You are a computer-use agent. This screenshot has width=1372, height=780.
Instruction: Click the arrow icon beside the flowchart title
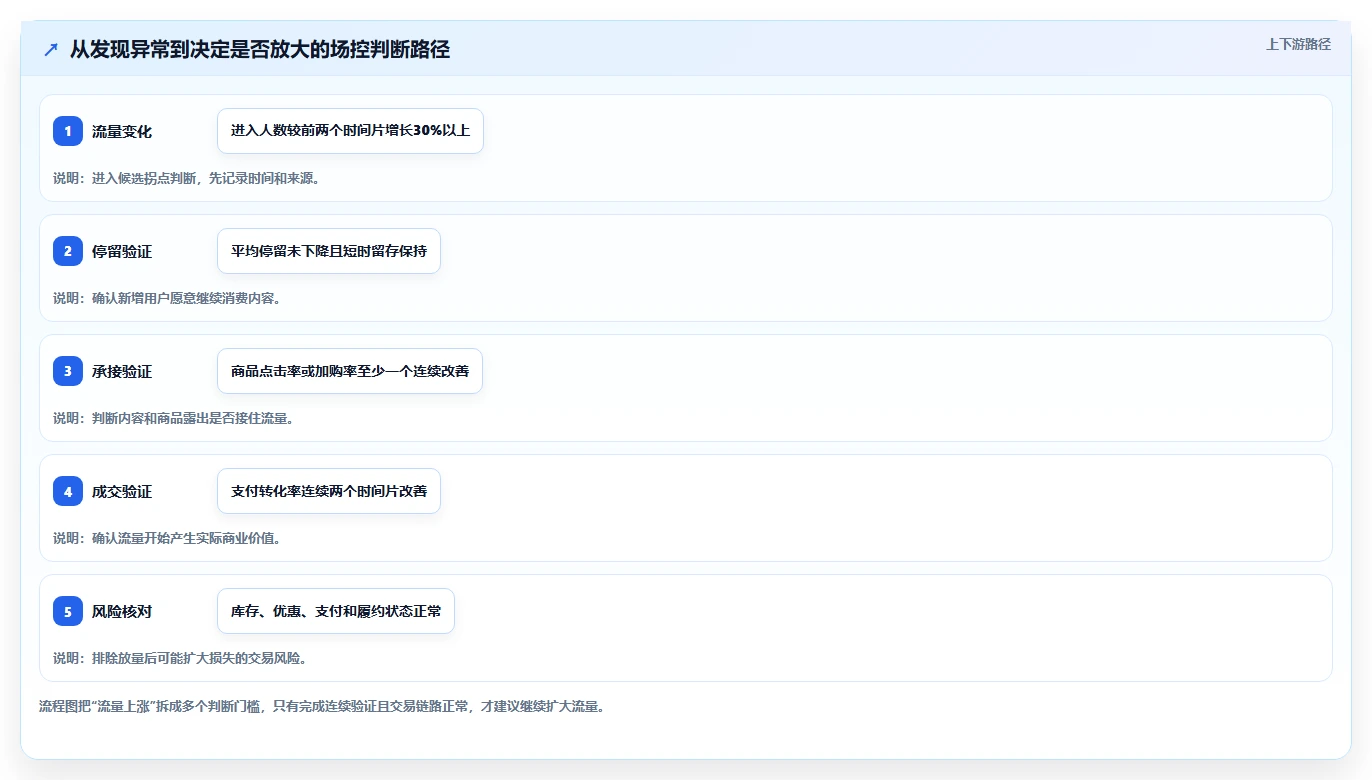[51, 50]
